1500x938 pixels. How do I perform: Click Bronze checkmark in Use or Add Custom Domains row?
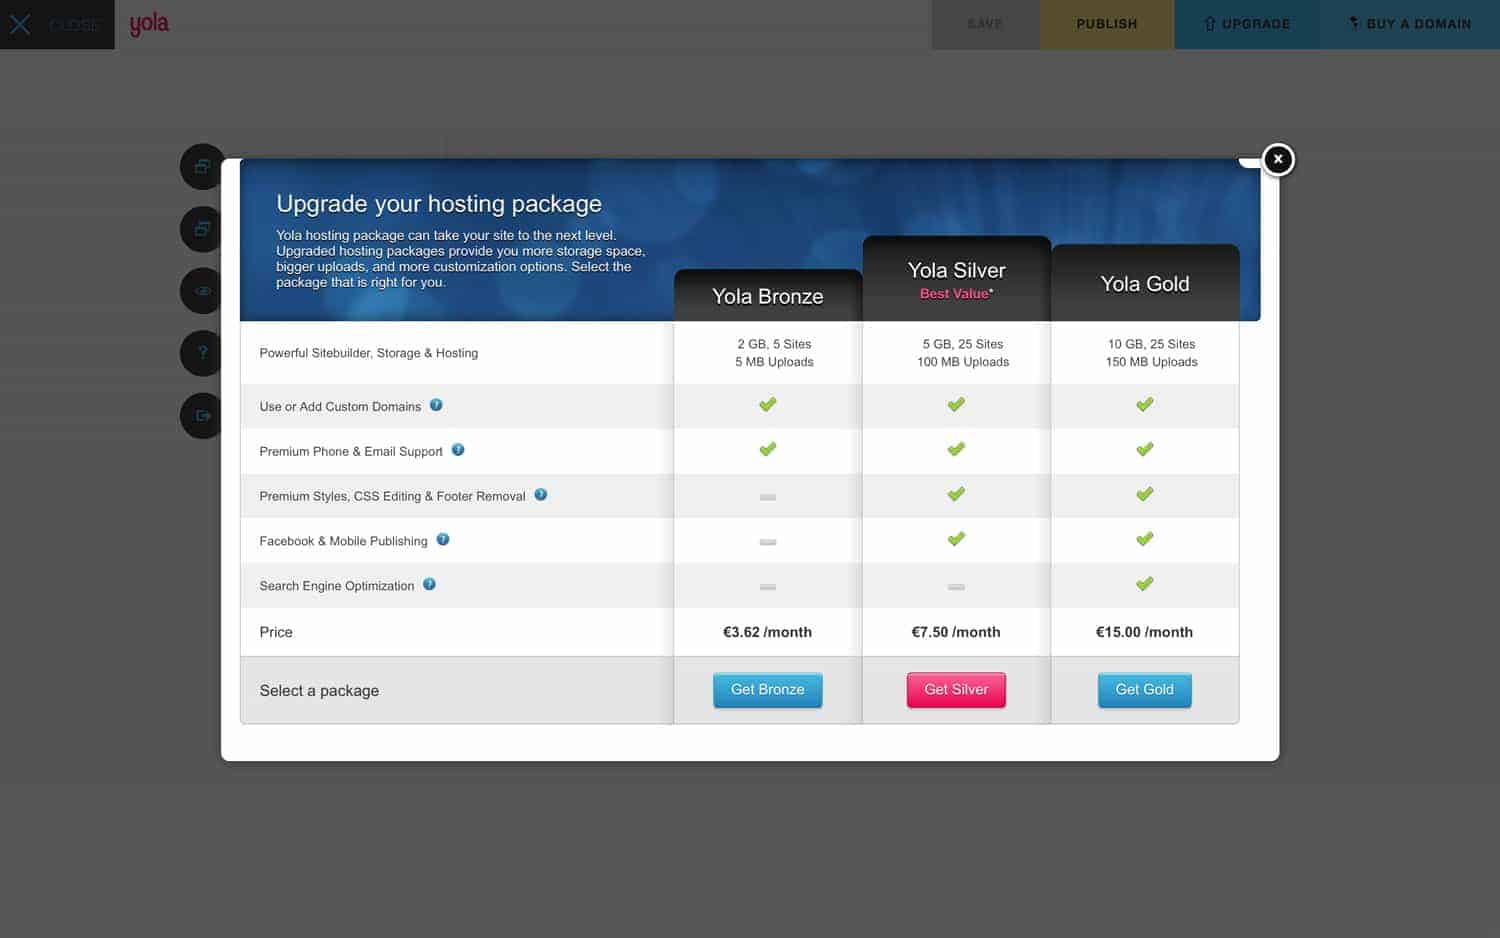(767, 405)
